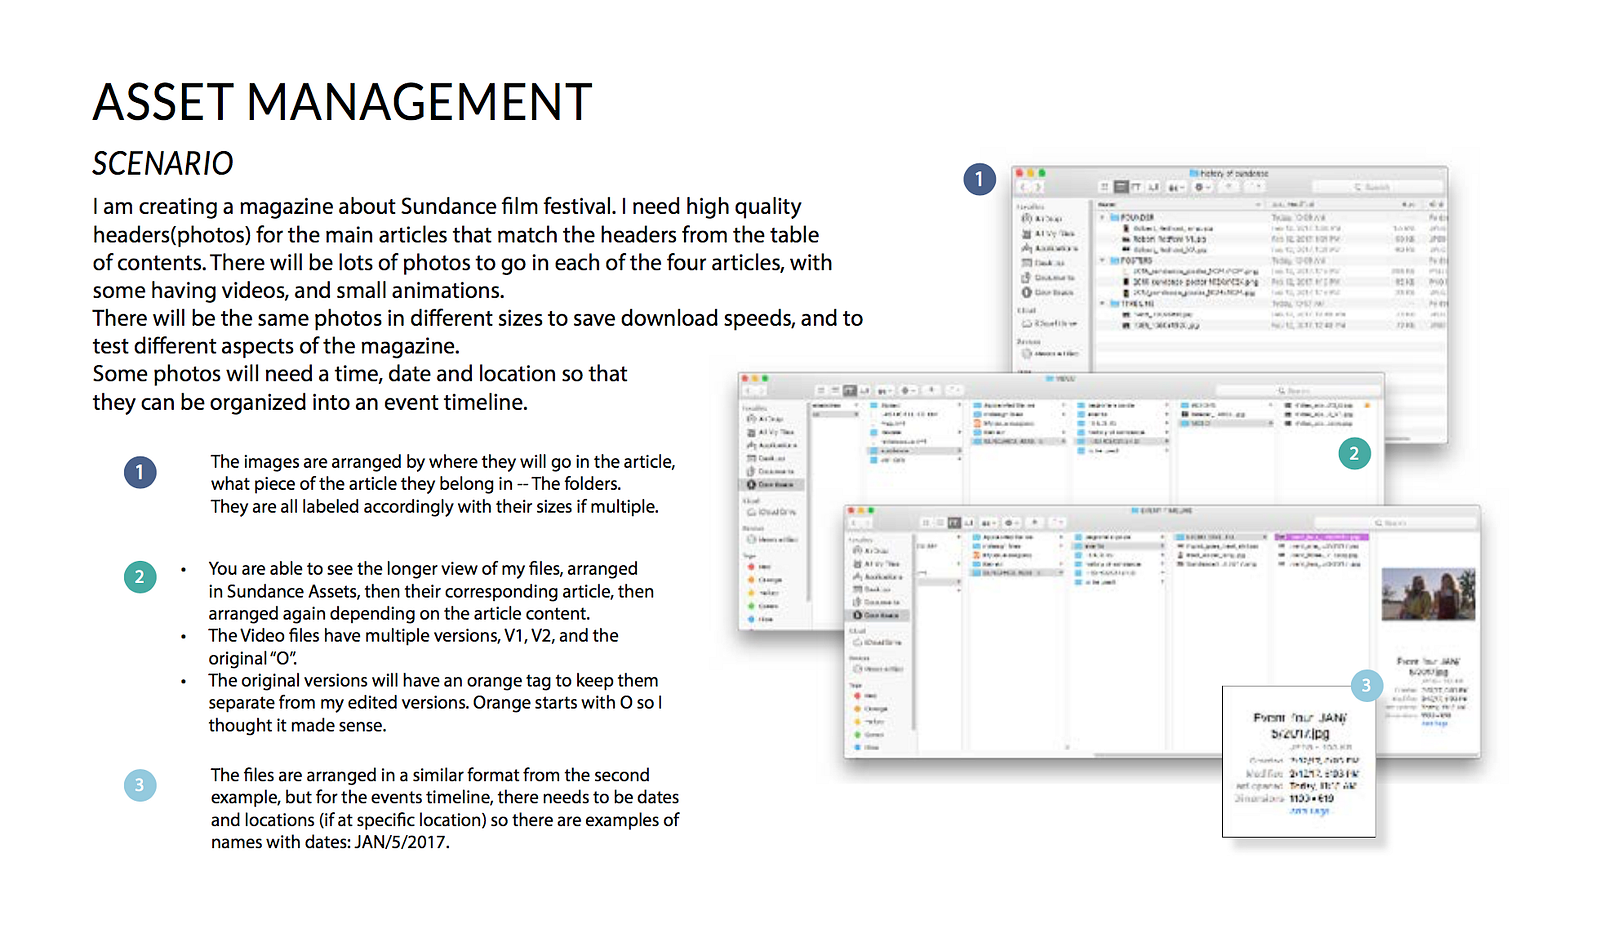Select Blue tag in EVENT TIMELINE window sidebar
This screenshot has height=947, width=1600.
866,747
